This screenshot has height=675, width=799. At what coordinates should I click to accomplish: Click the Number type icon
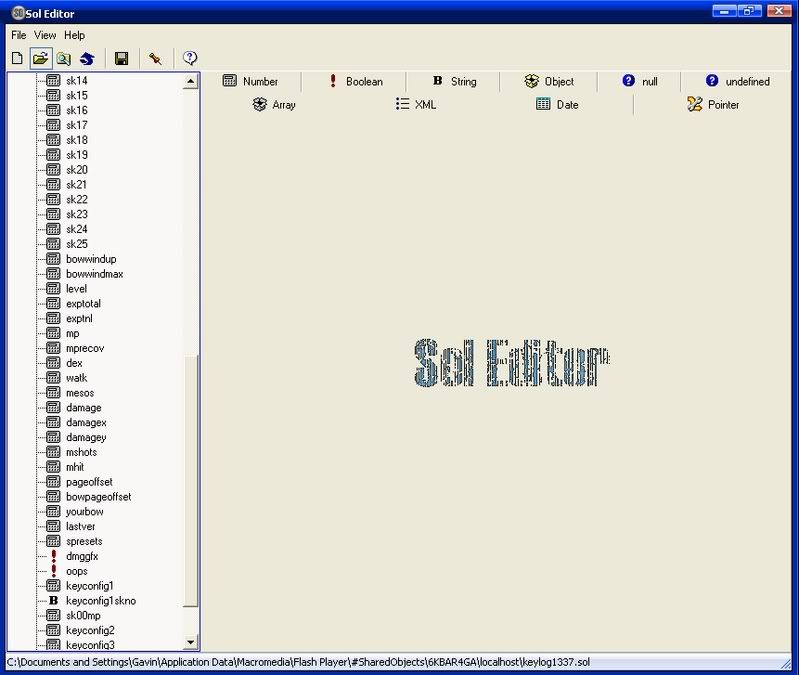click(230, 80)
